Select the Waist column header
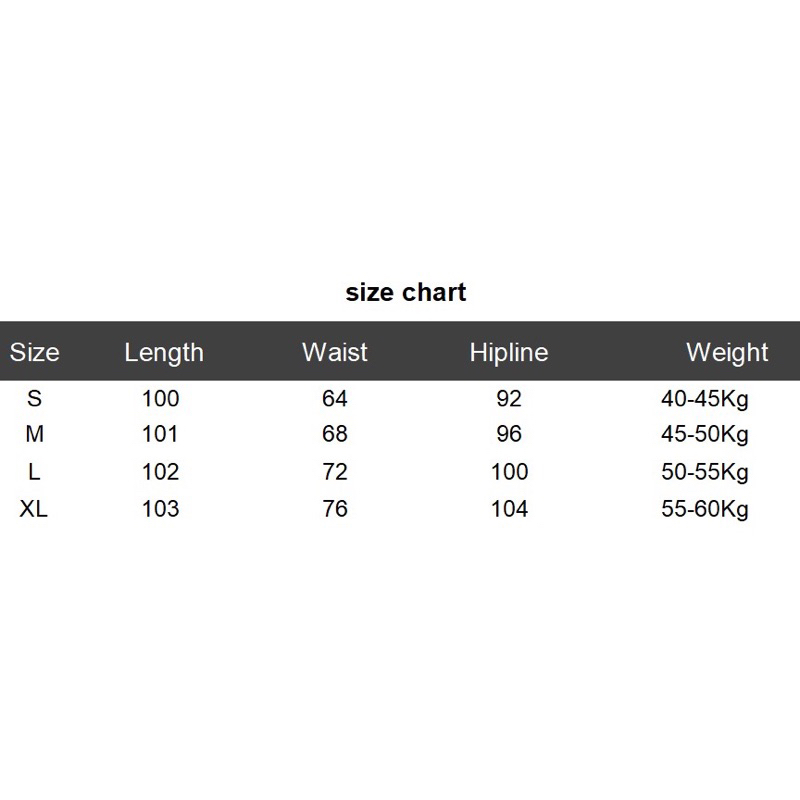This screenshot has height=800, width=800. tap(335, 352)
